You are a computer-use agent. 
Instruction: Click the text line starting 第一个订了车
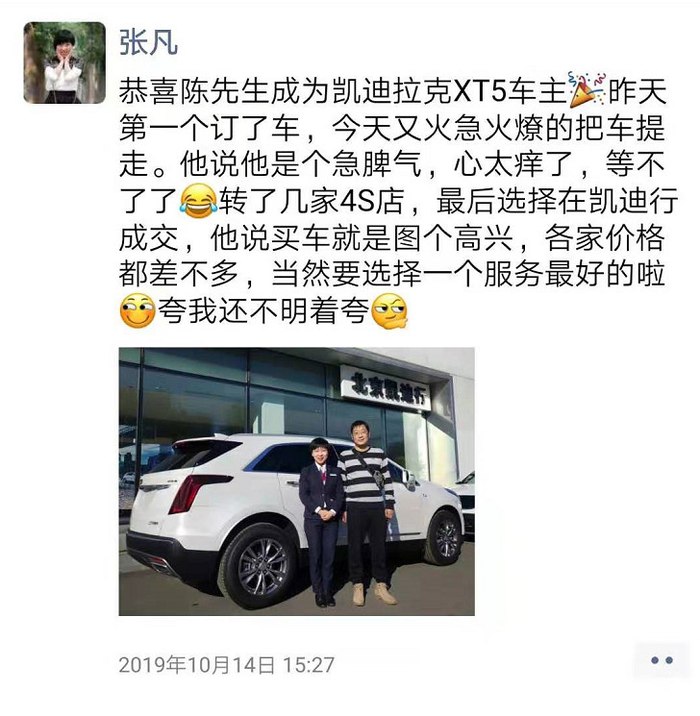point(392,128)
